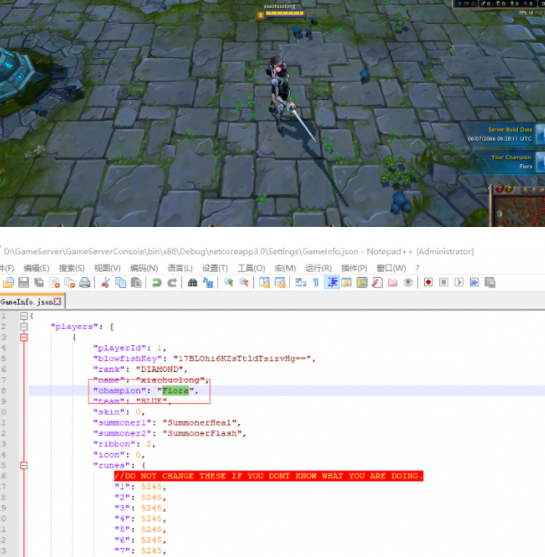The height and width of the screenshot is (557, 545).
Task: Click the Print icon in toolbar
Action: 85,282
